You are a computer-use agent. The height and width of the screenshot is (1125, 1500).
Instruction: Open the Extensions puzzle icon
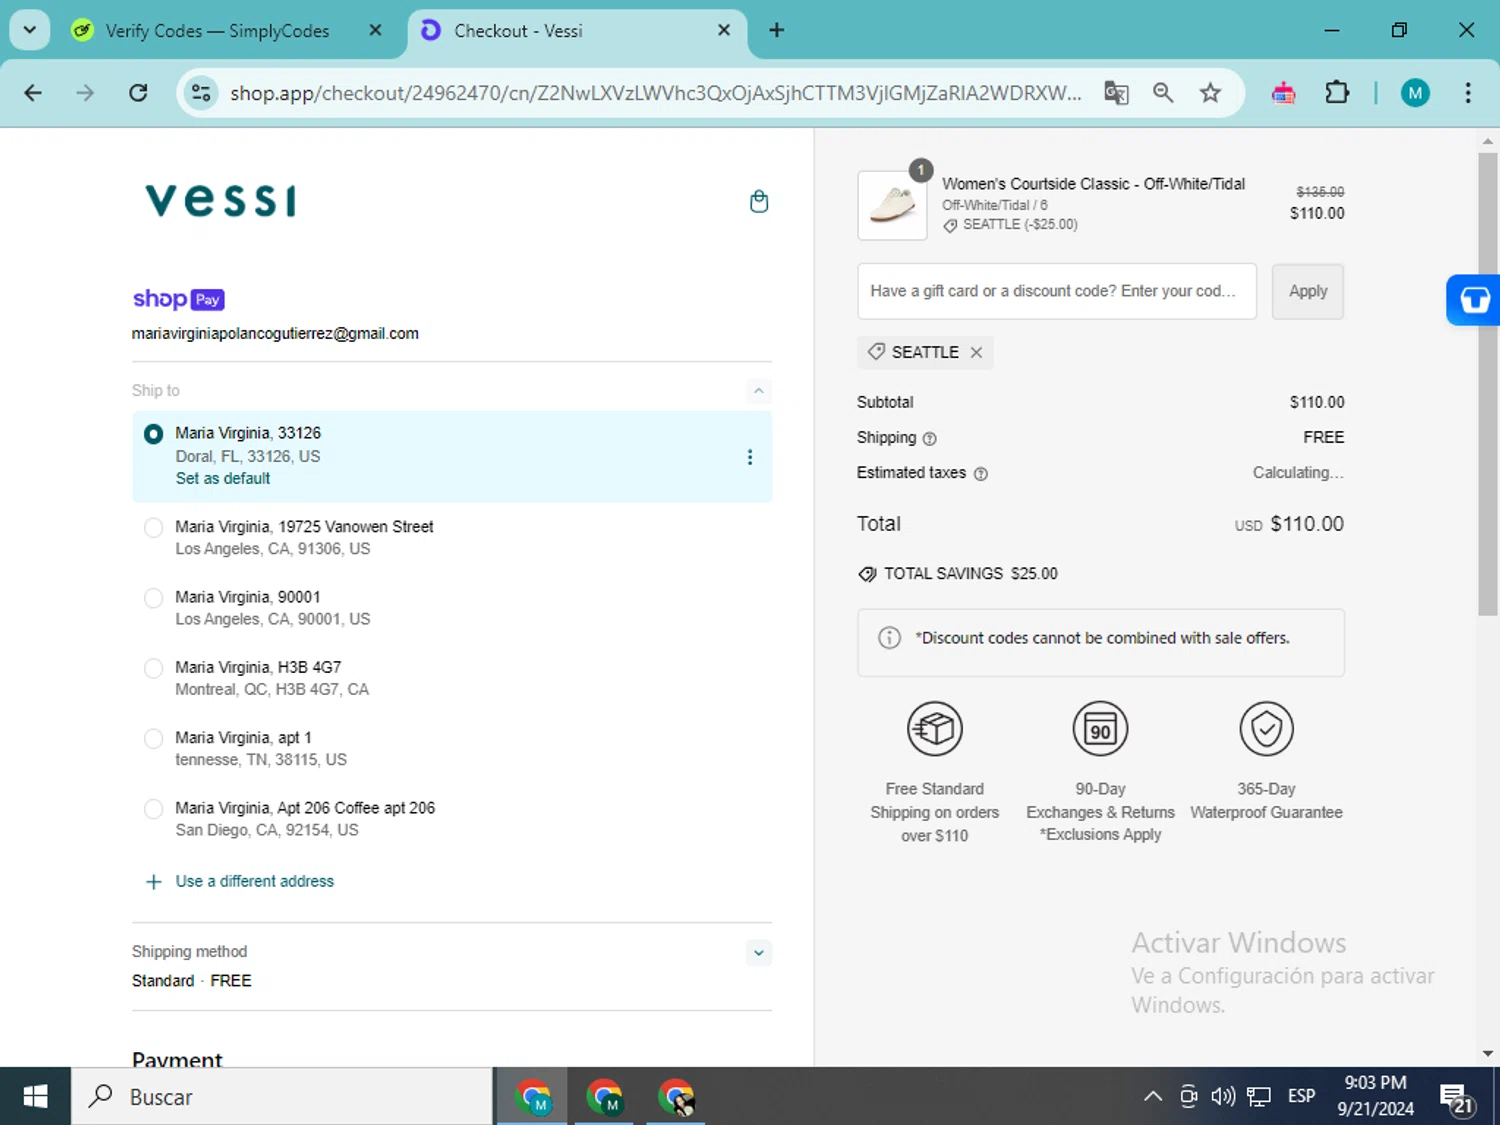coord(1337,93)
